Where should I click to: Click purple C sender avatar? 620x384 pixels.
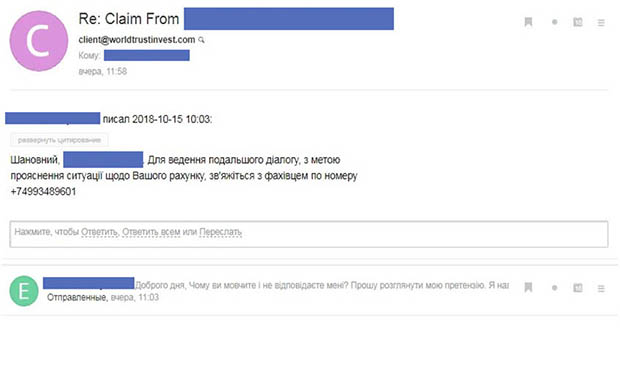tap(39, 41)
